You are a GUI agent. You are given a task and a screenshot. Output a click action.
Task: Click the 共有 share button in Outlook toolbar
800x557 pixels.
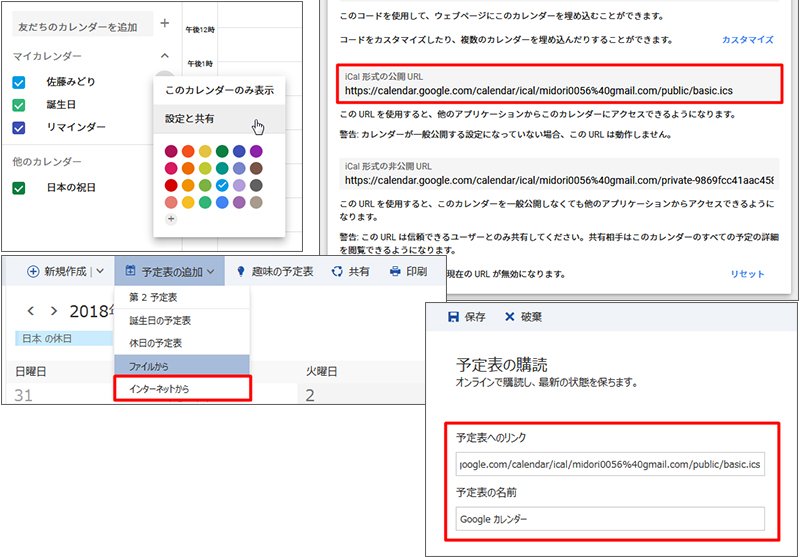point(350,271)
